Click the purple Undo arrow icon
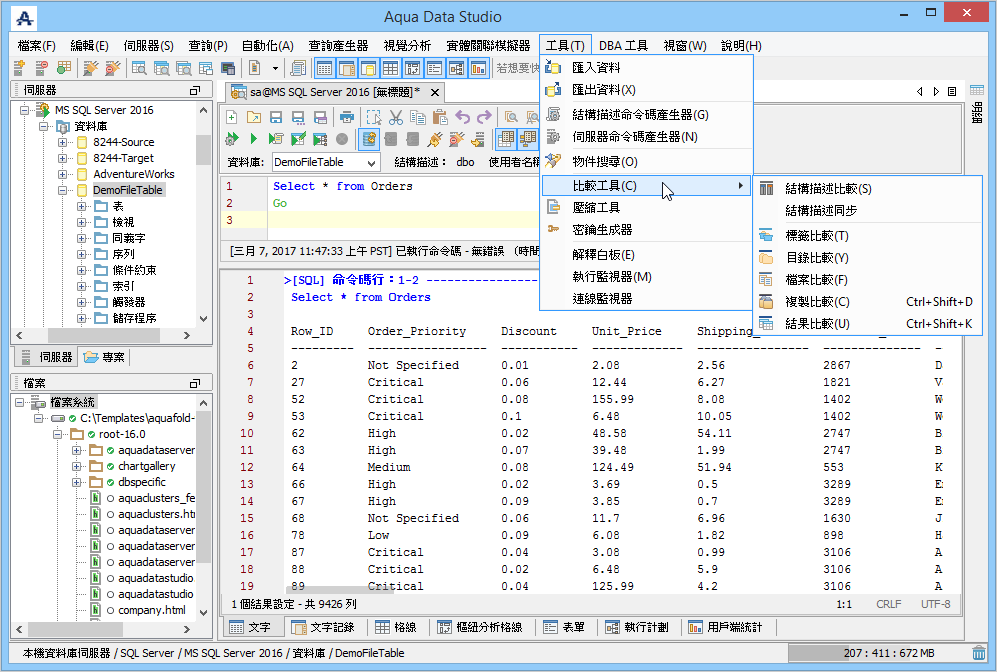The image size is (997, 672). [x=462, y=117]
